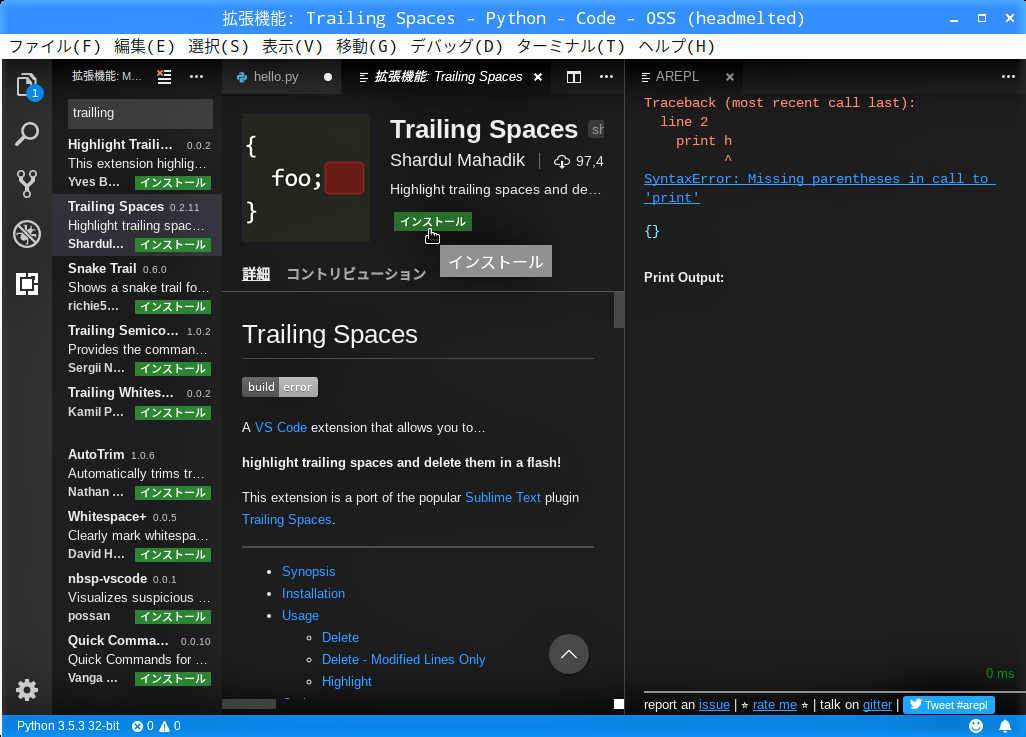Screen dimensions: 1026x737
Task: Install Trailing Spaces from the detail page
Action: pyautogui.click(x=433, y=222)
